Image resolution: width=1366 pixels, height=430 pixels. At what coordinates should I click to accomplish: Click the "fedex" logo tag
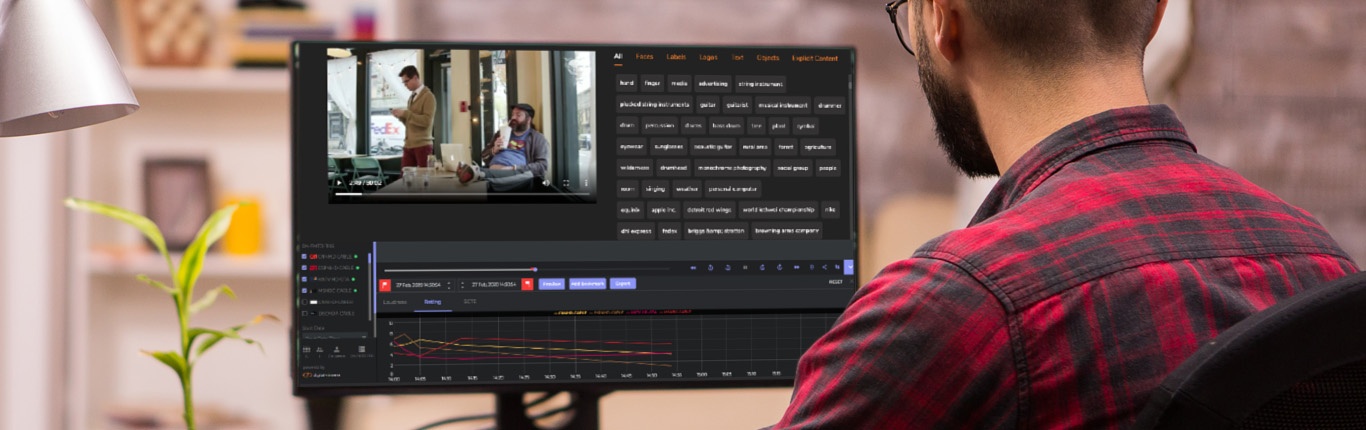pyautogui.click(x=669, y=231)
